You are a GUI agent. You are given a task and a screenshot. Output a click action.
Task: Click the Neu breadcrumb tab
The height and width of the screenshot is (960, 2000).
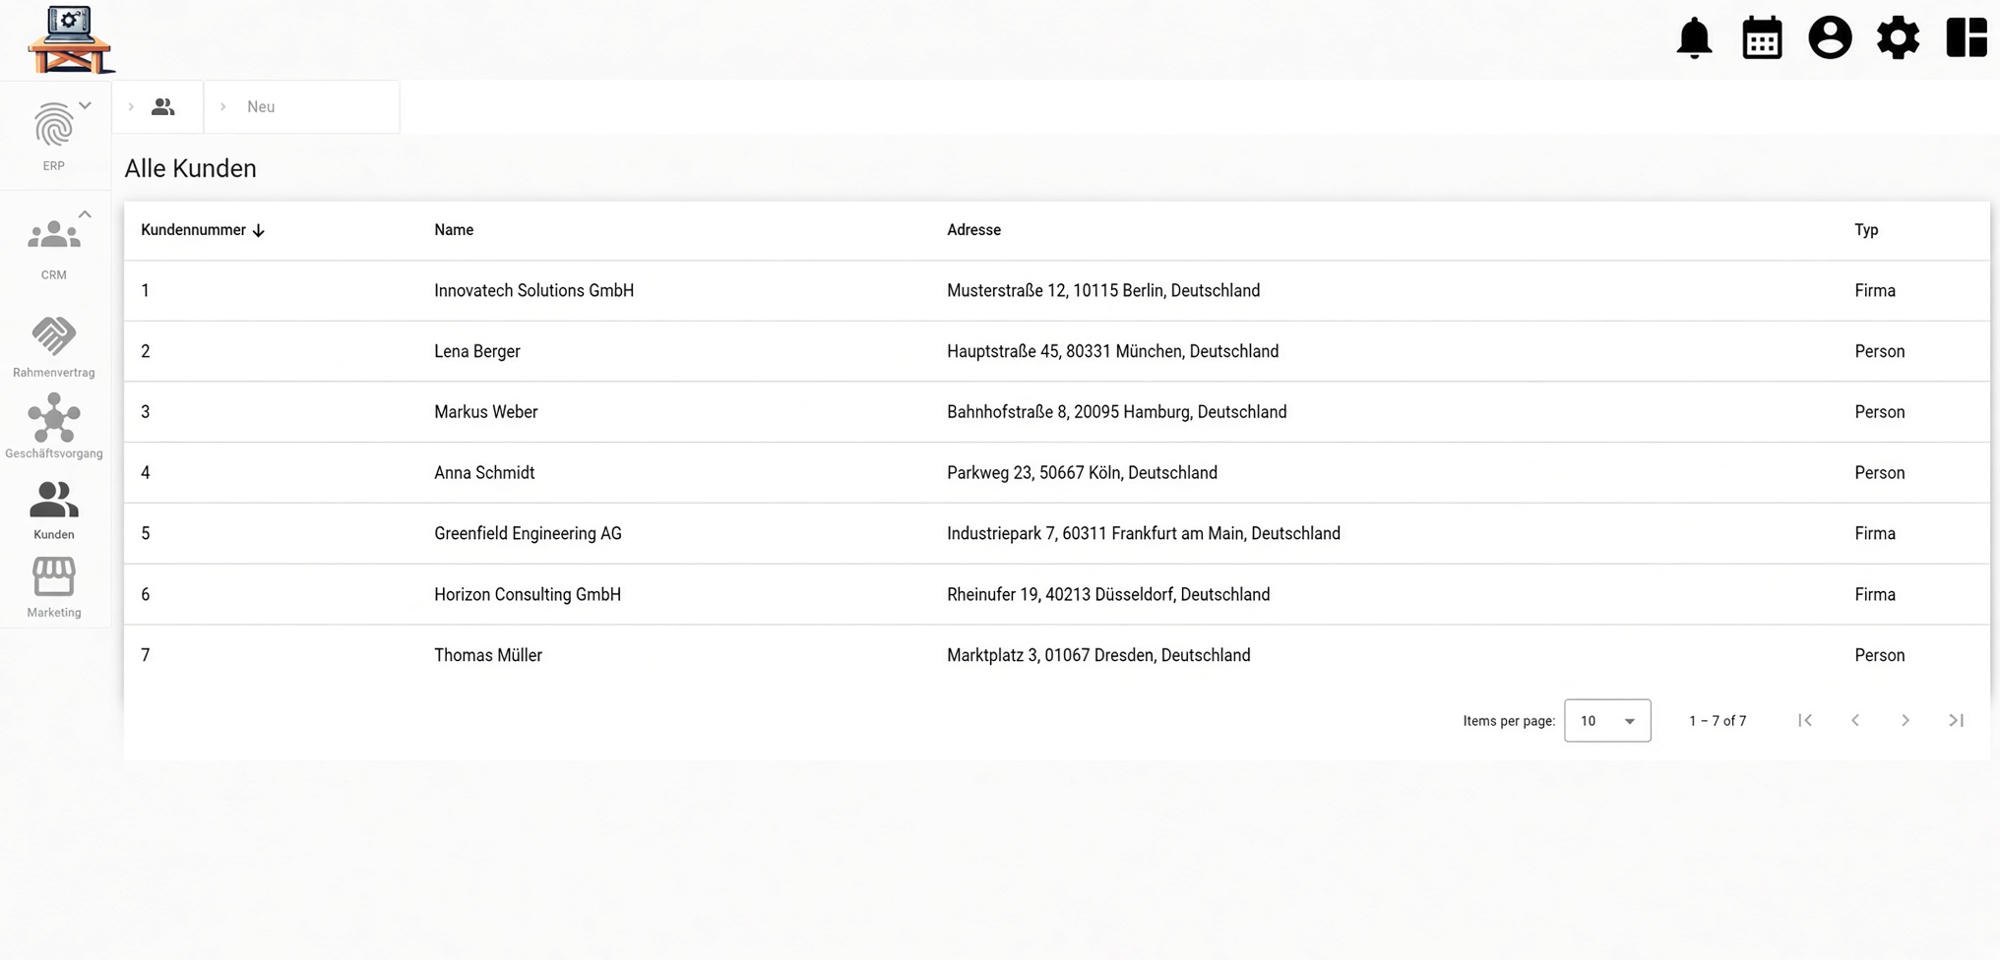(302, 107)
